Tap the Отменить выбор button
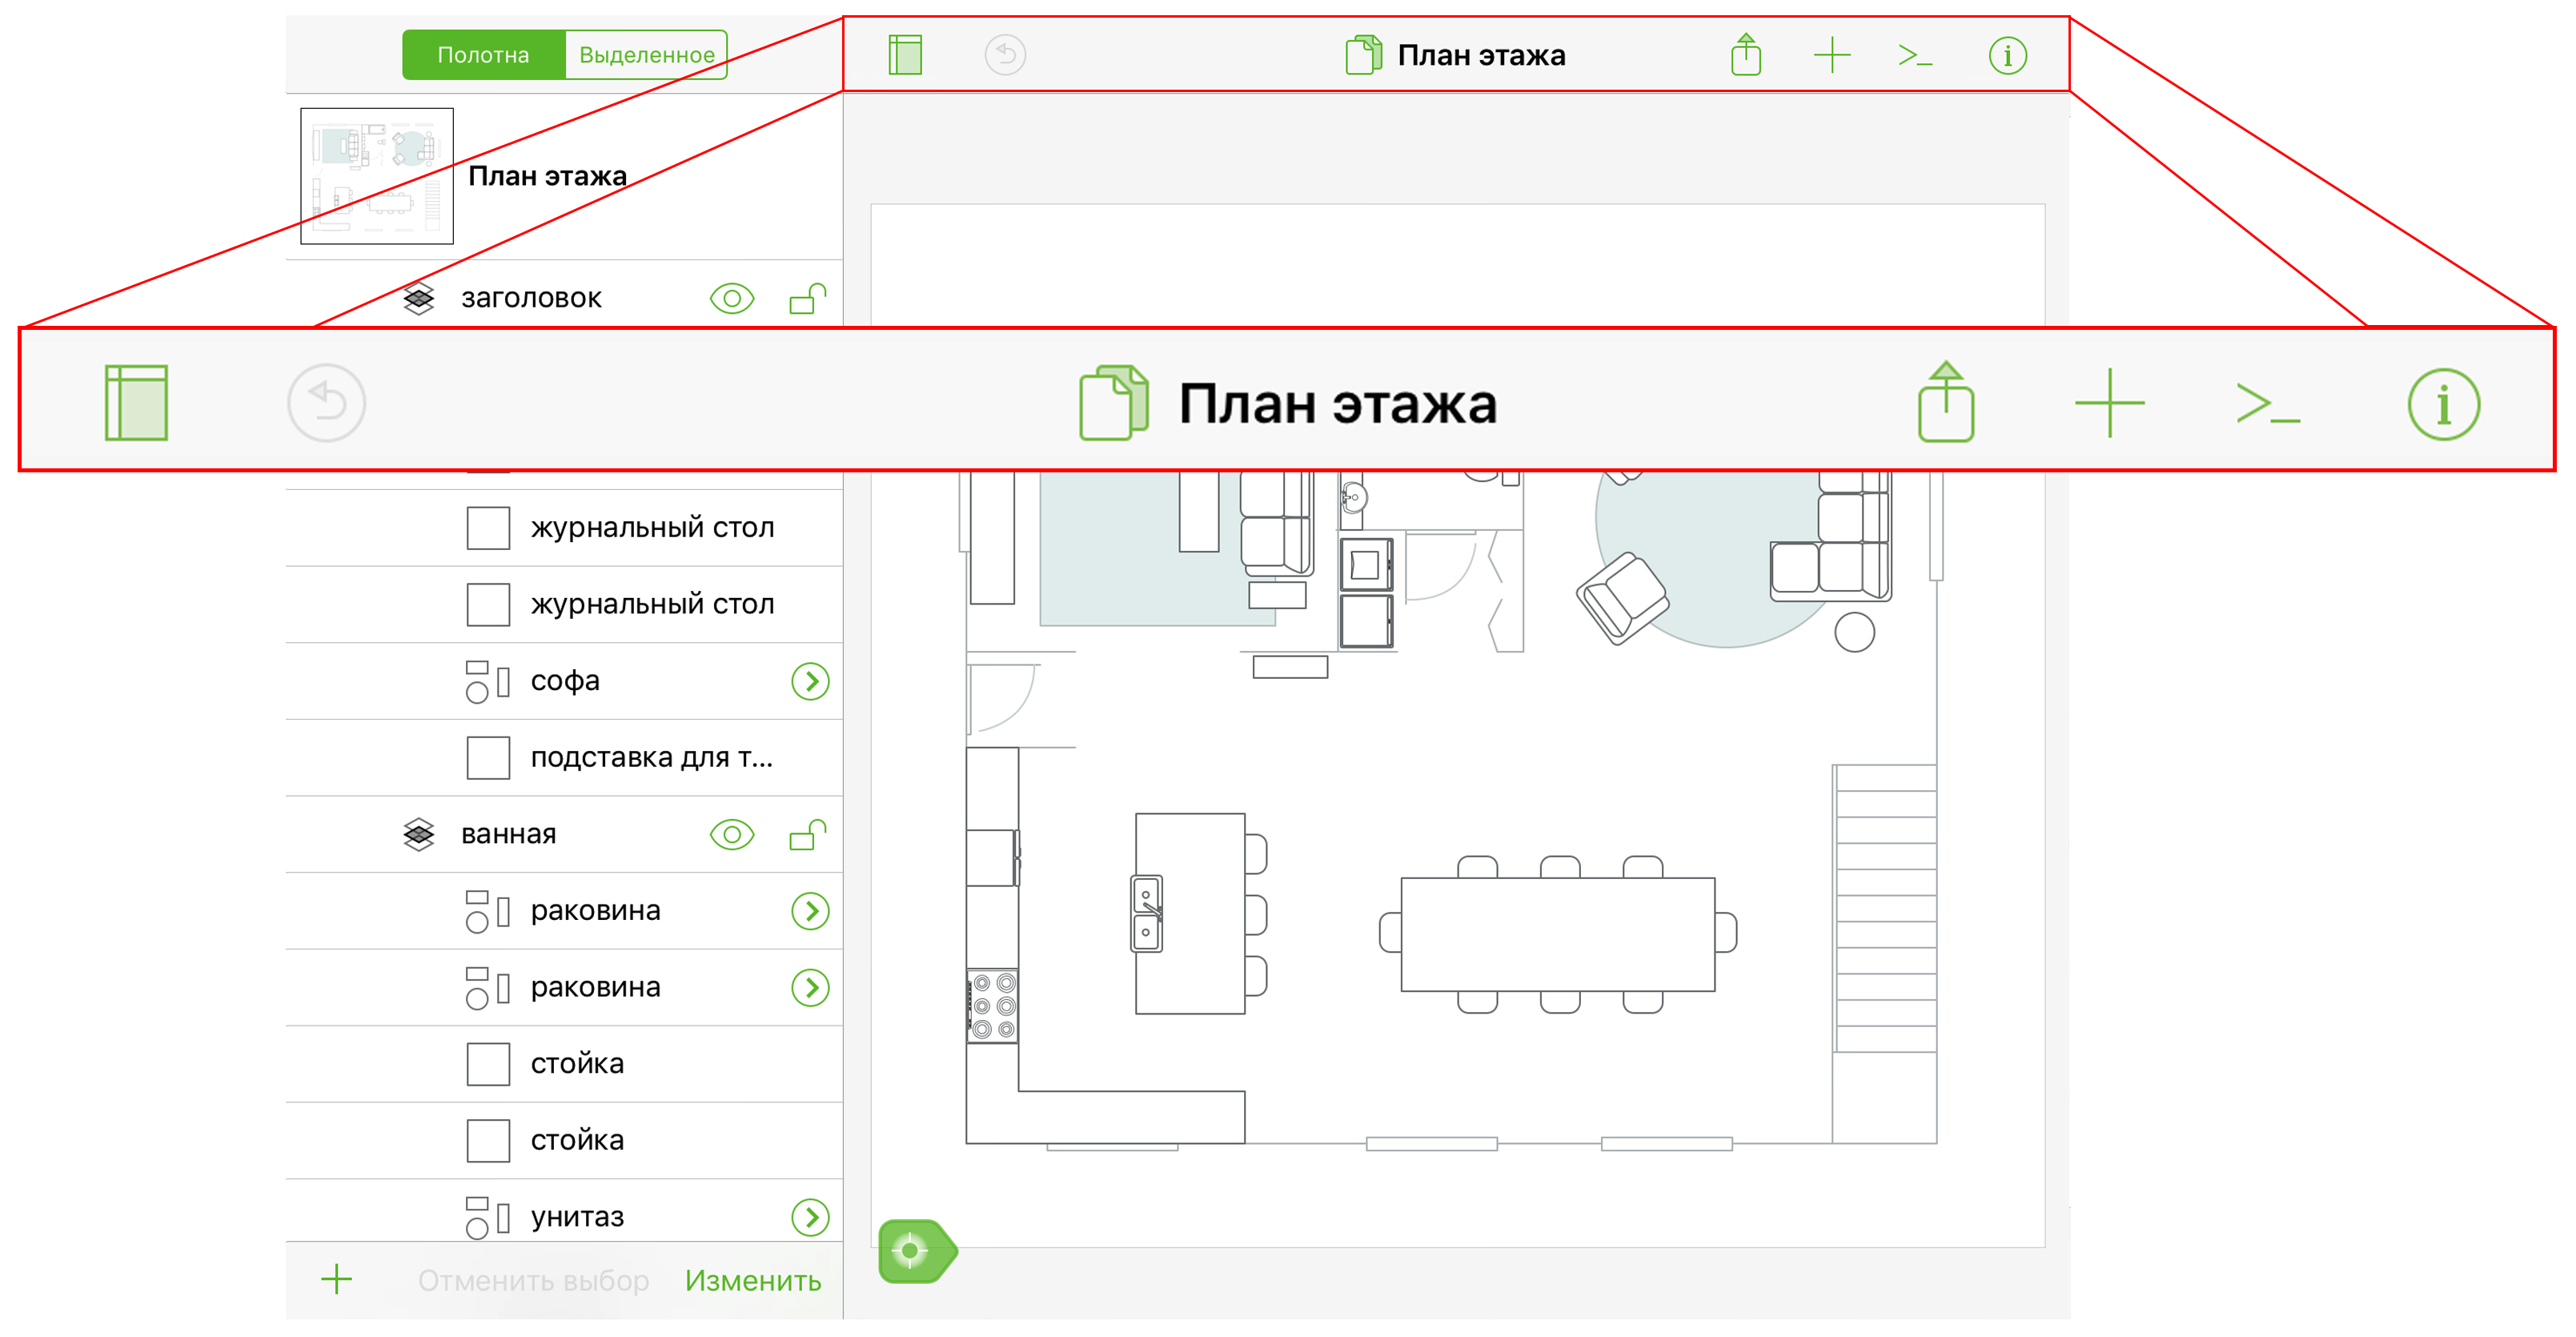This screenshot has height=1337, width=2576. pyautogui.click(x=533, y=1280)
